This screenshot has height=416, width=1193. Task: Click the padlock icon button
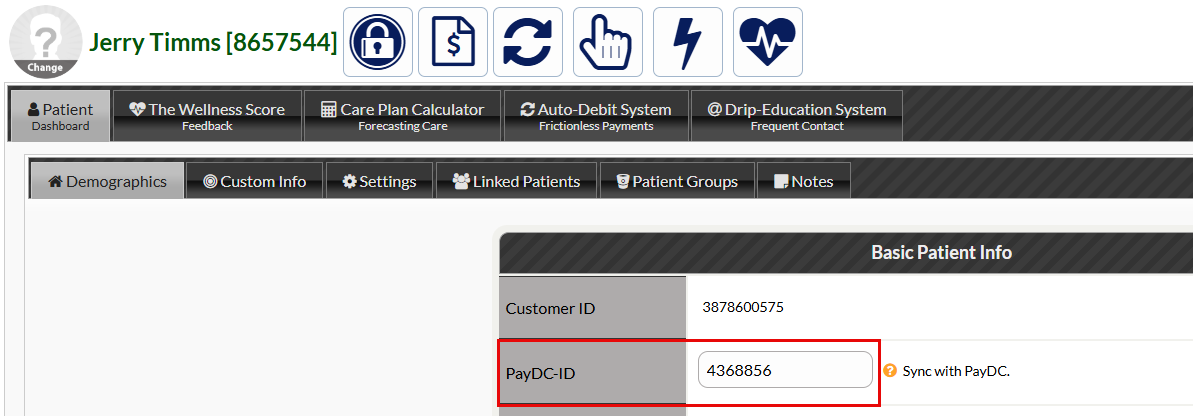point(377,42)
